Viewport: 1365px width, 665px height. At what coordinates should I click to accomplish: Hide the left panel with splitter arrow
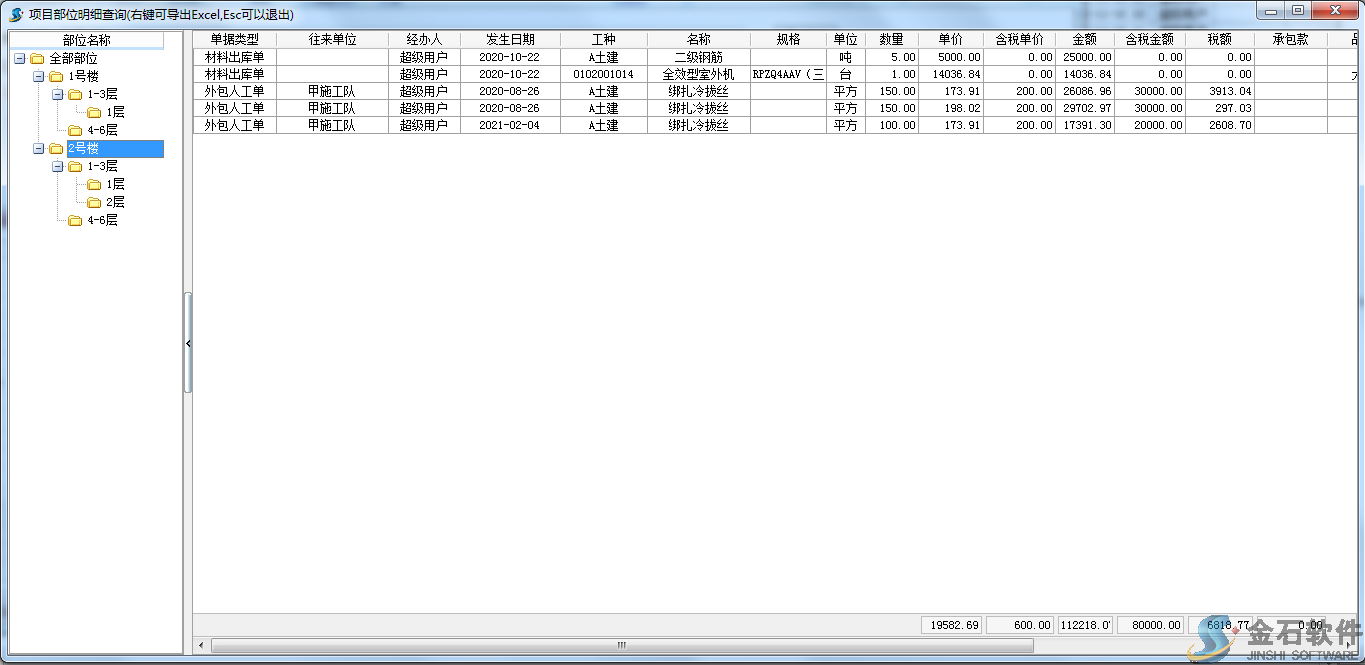pos(188,343)
